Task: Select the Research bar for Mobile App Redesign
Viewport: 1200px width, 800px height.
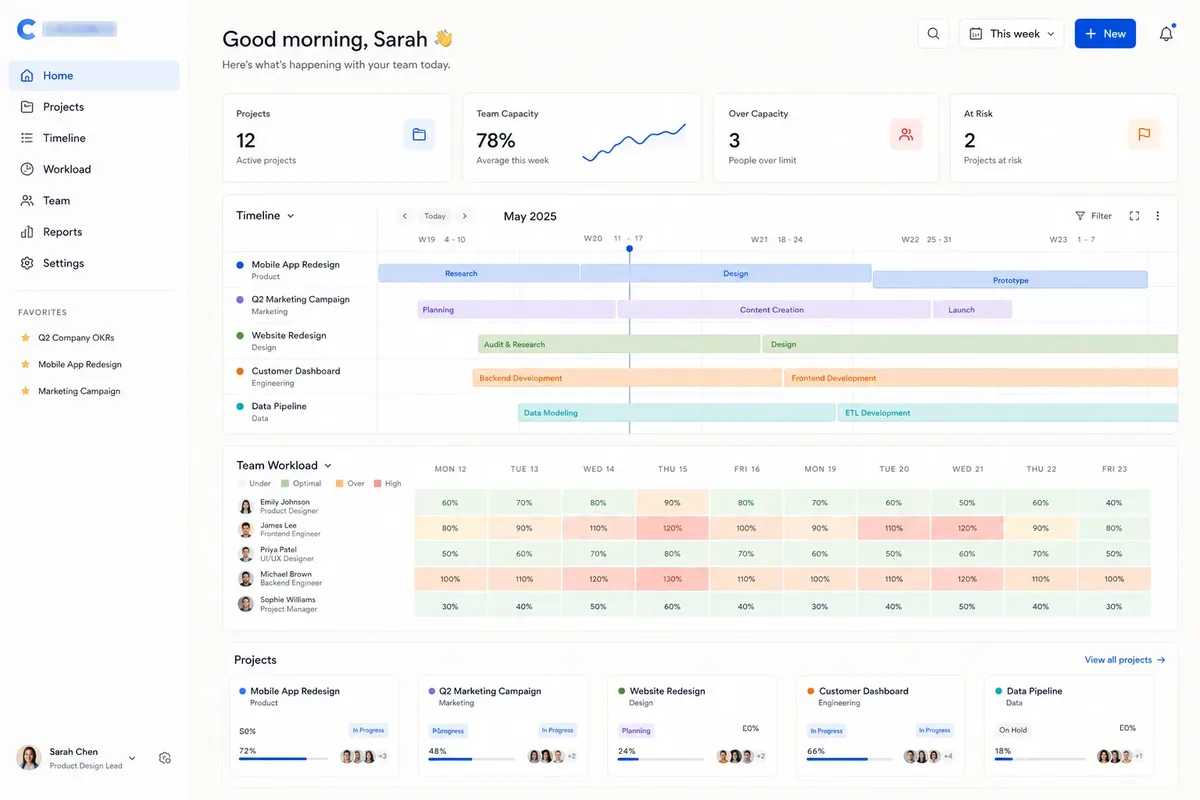Action: [x=479, y=273]
